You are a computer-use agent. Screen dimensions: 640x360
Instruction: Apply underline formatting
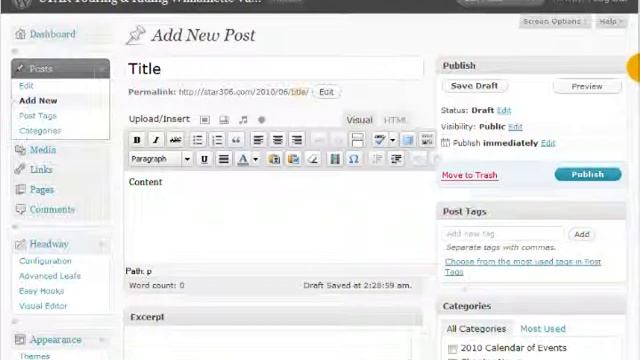(x=204, y=159)
